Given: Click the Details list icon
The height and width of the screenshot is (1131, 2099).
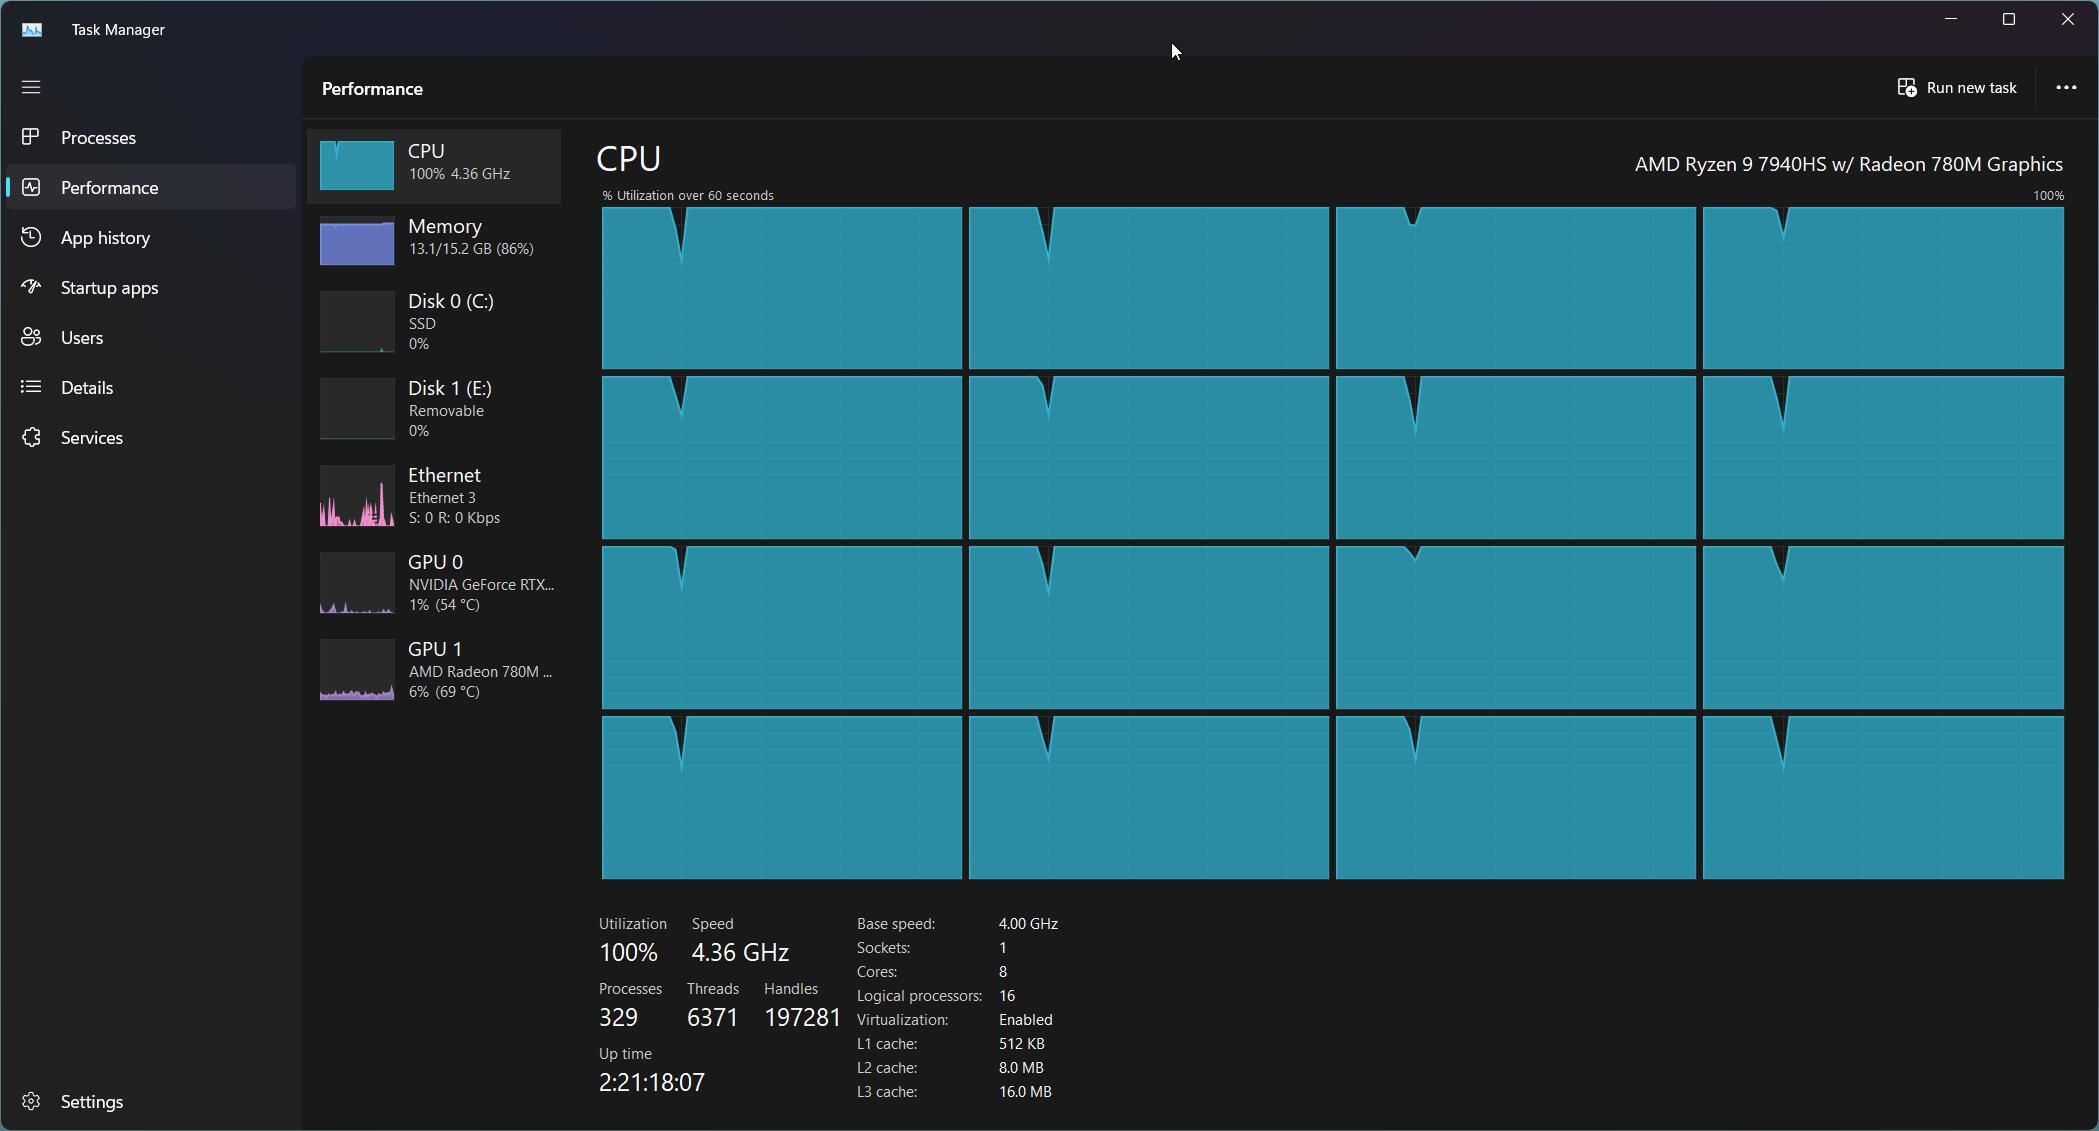Looking at the screenshot, I should coord(31,387).
